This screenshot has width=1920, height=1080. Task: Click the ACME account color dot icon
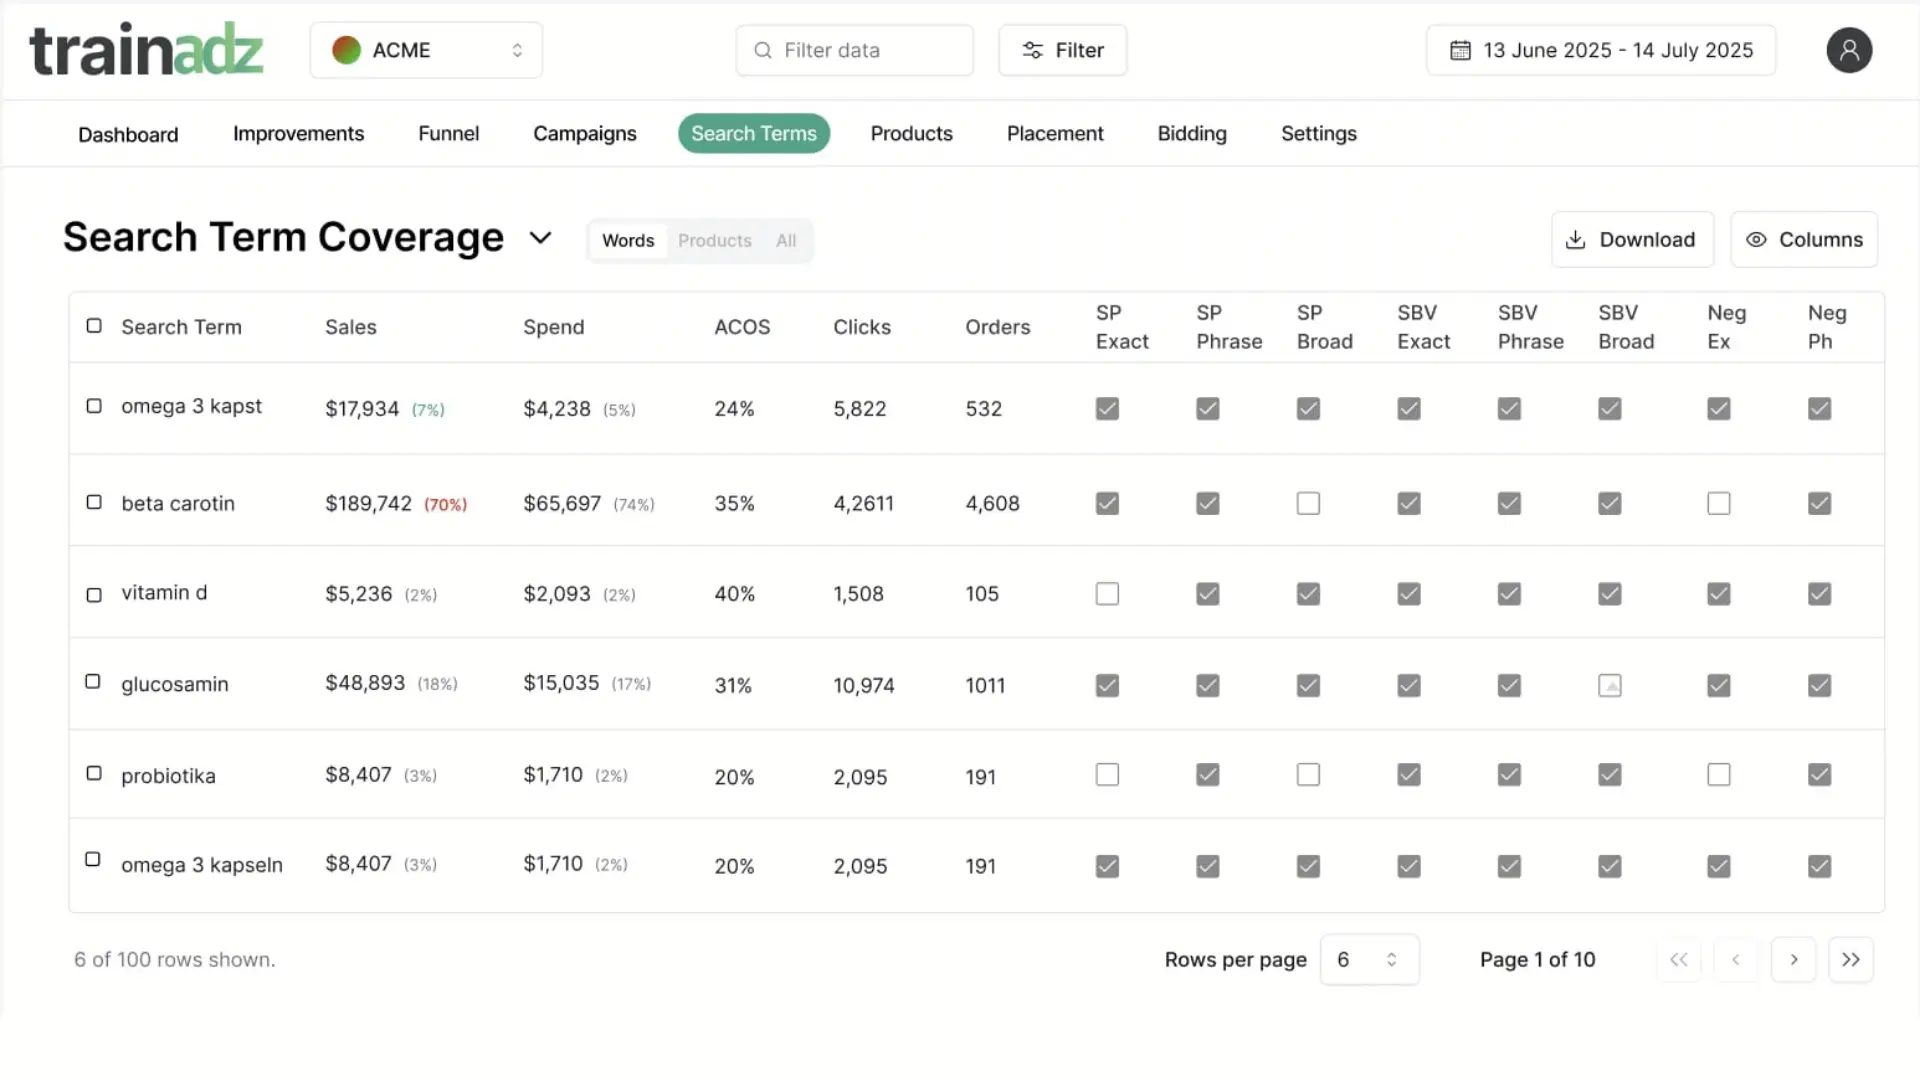click(346, 49)
